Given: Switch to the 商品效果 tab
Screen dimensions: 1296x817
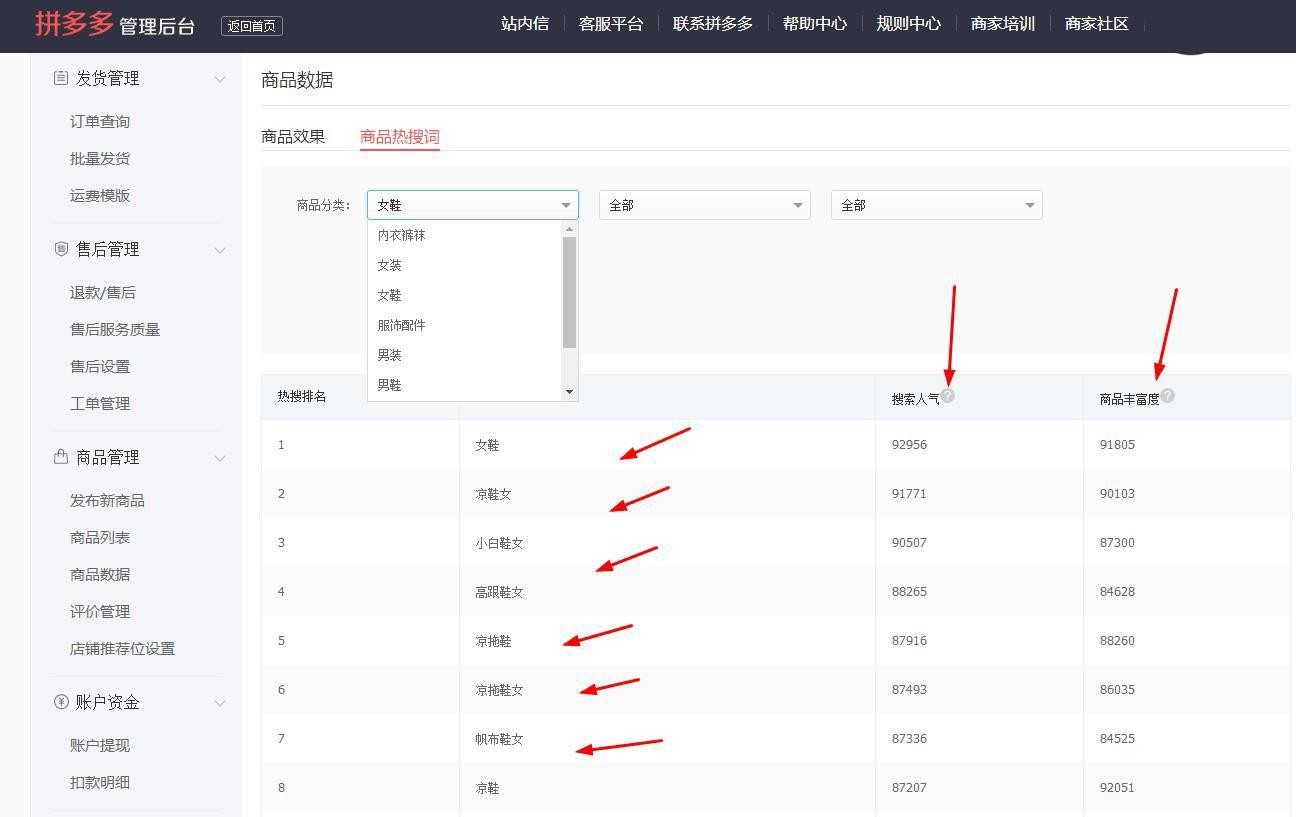Looking at the screenshot, I should point(293,137).
